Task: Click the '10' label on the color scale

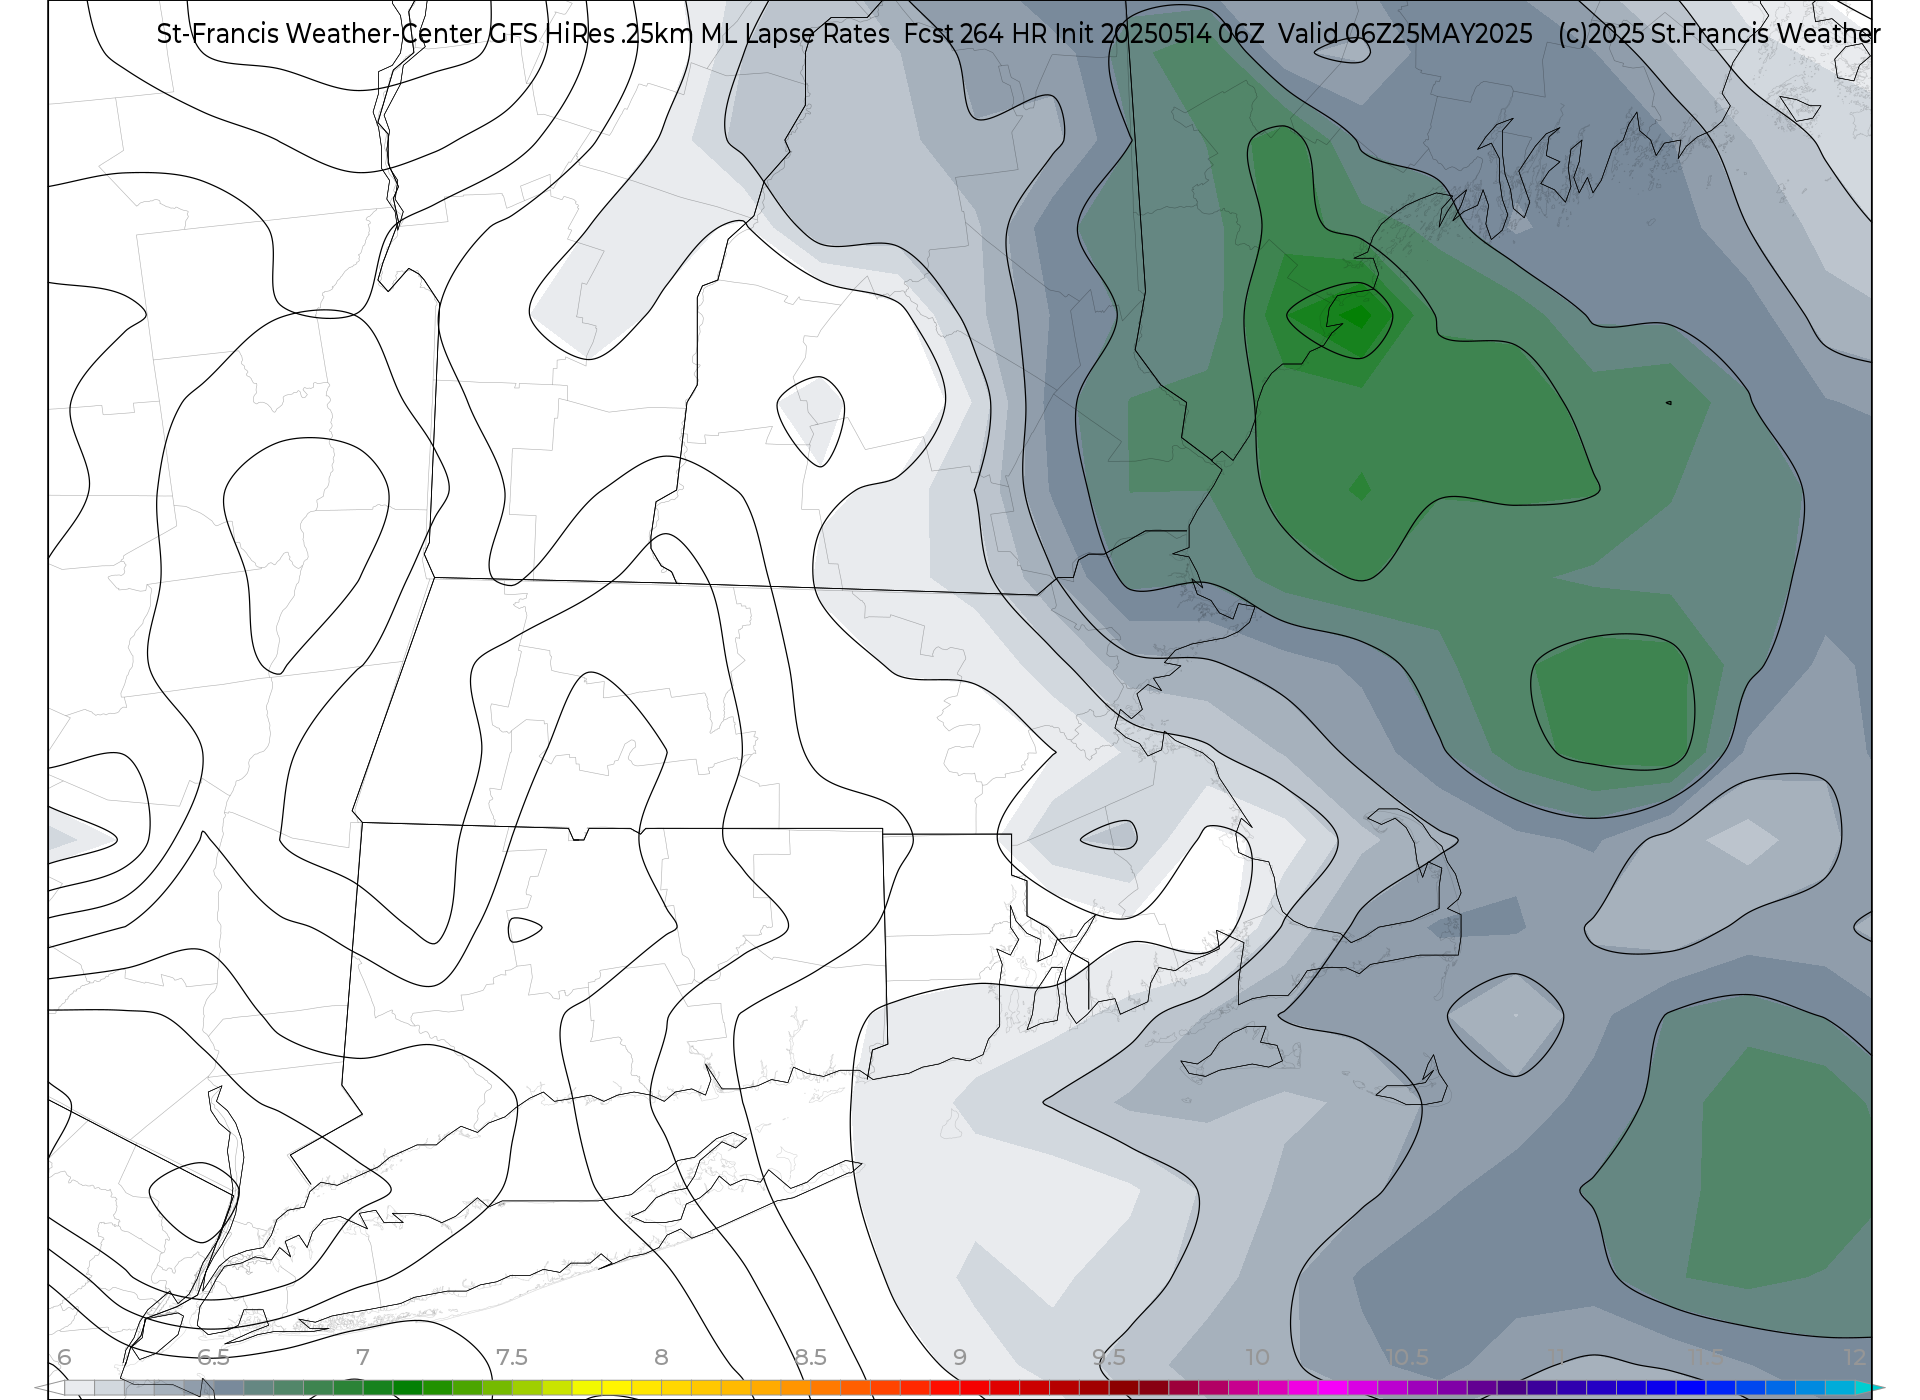Action: (1257, 1357)
